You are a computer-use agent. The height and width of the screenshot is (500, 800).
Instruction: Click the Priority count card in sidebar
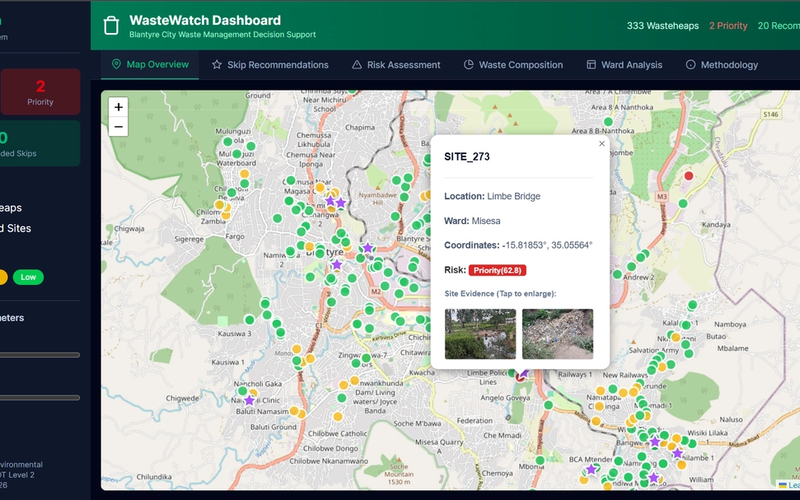click(41, 92)
